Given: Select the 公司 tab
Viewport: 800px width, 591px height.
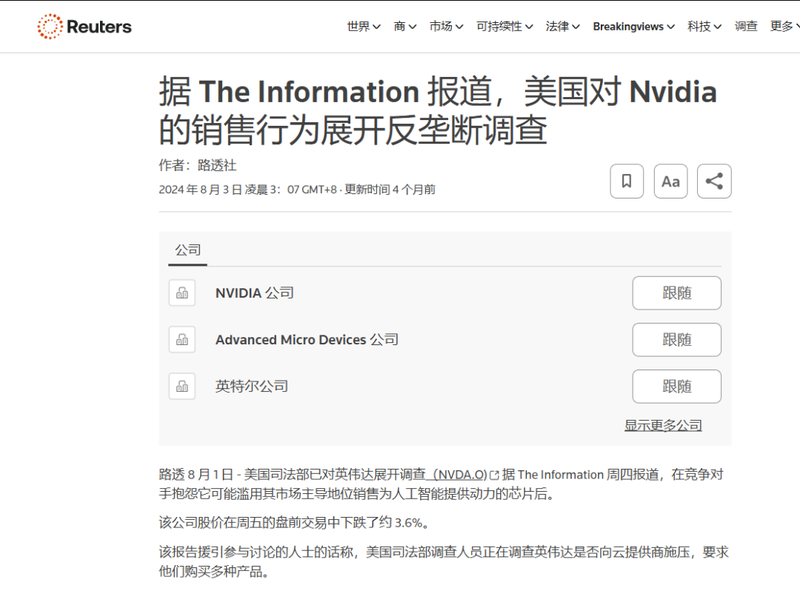Looking at the screenshot, I should click(188, 250).
